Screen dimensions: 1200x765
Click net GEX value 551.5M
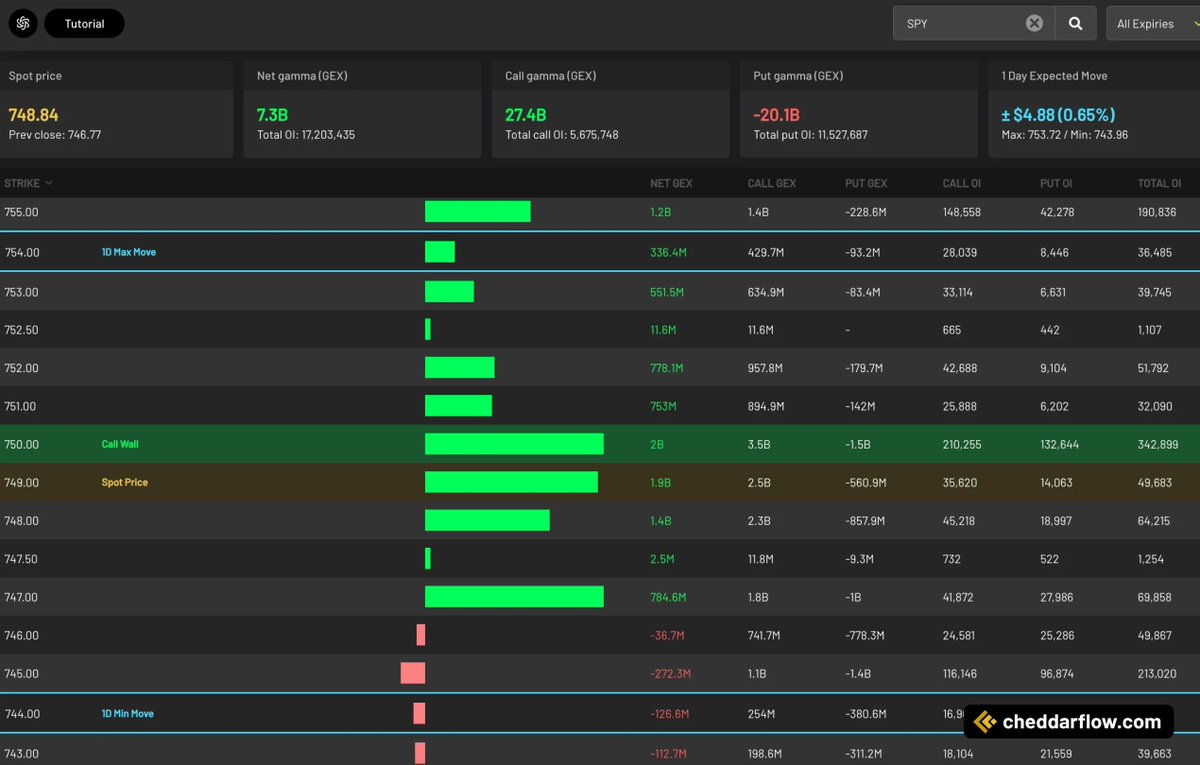click(667, 292)
